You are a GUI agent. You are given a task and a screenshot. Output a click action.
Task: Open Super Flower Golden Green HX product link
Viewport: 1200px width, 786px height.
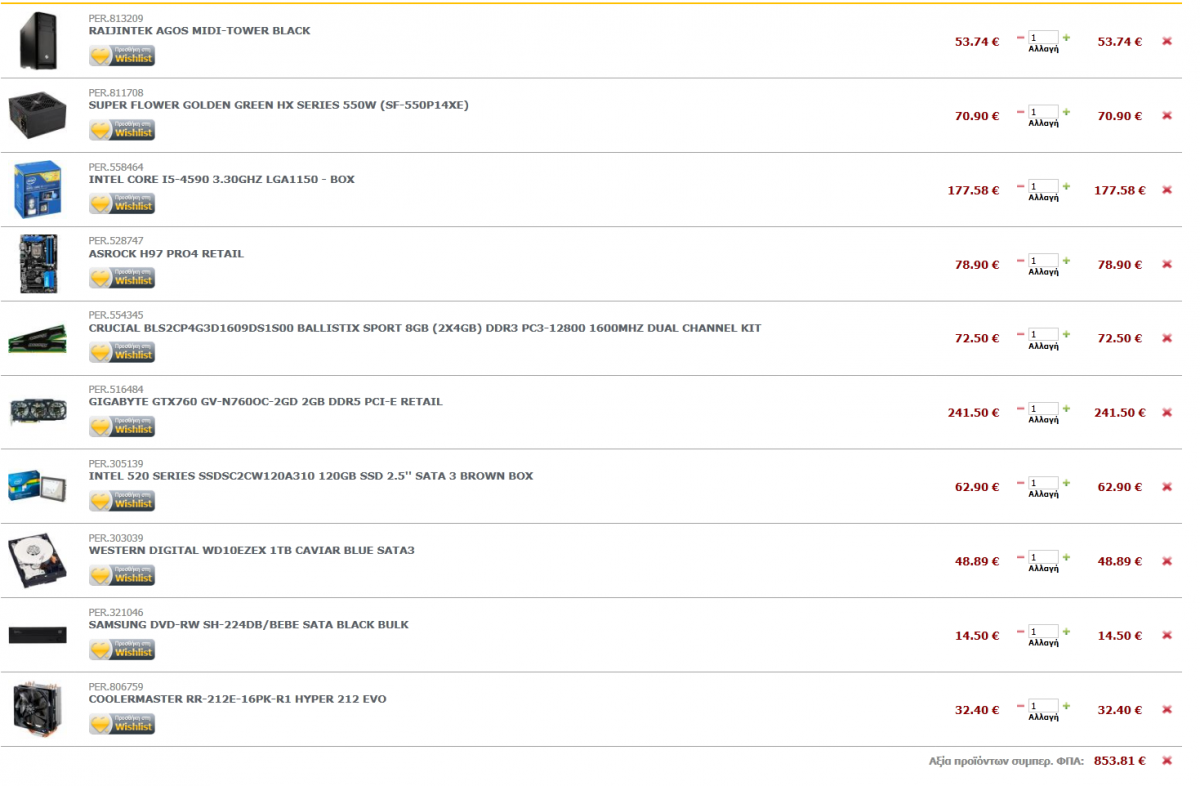coord(279,105)
